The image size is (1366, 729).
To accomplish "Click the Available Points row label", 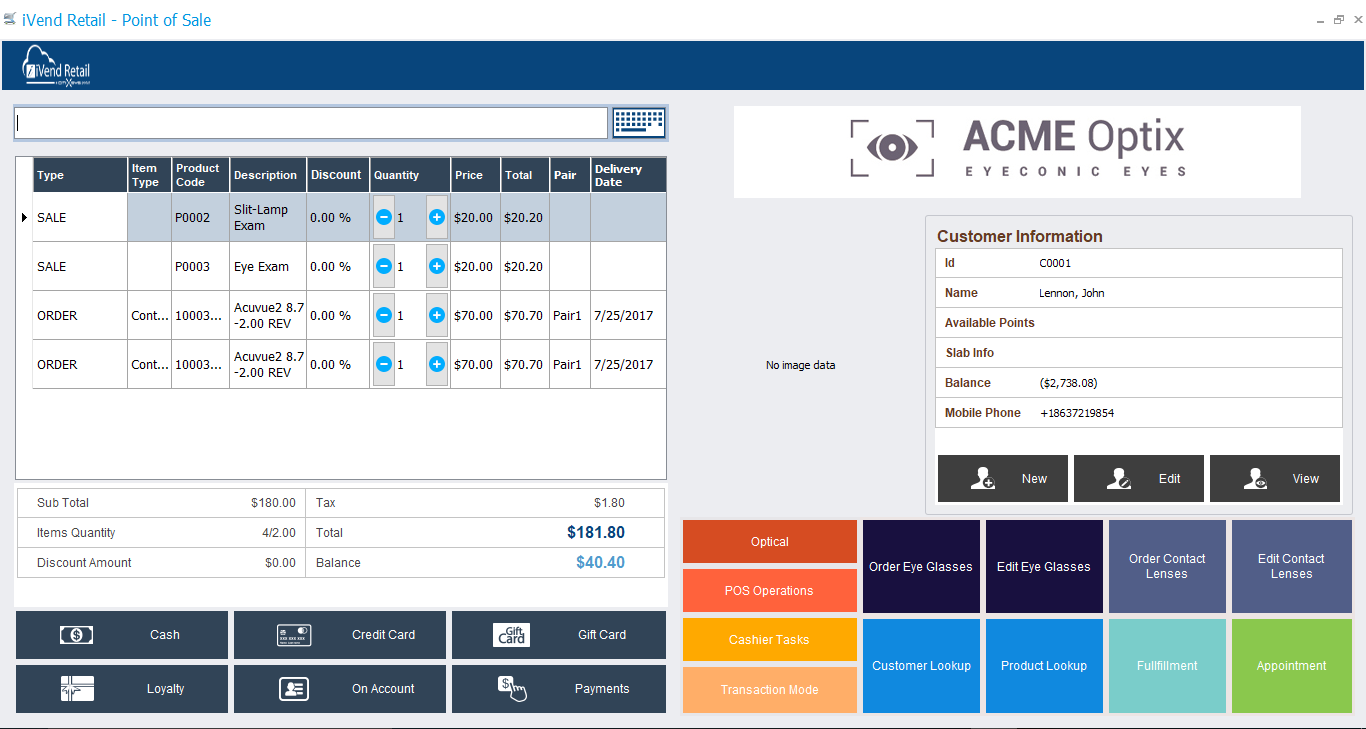I will 990,323.
